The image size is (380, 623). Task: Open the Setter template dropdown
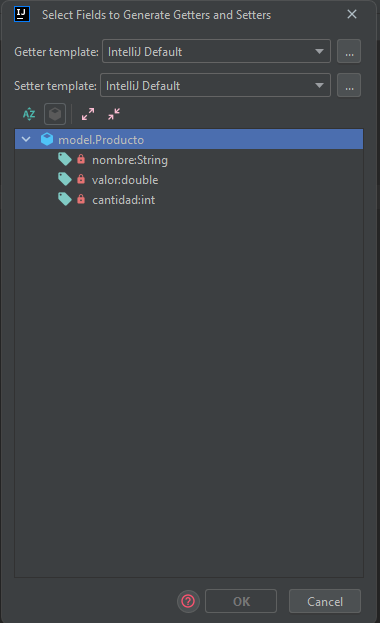coord(215,85)
